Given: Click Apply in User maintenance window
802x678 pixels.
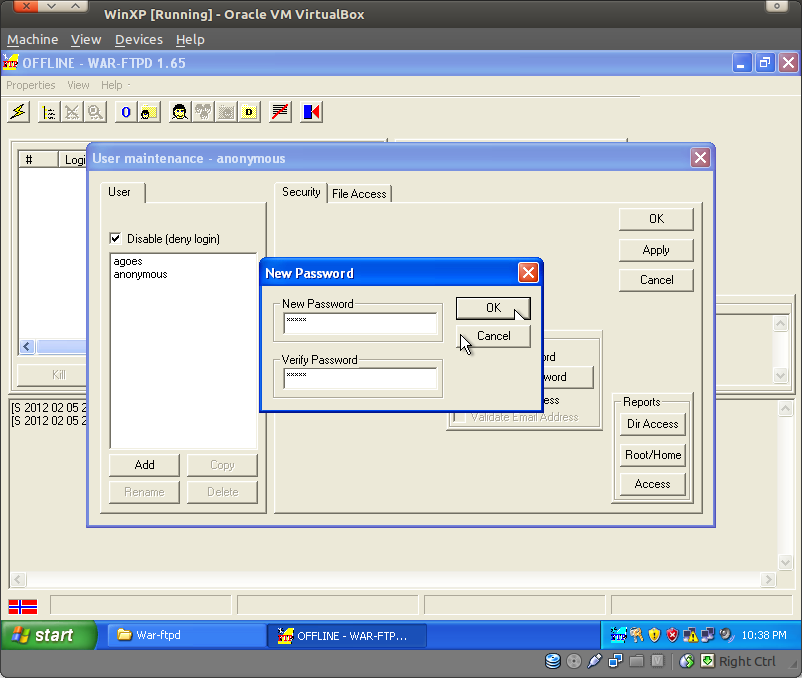Looking at the screenshot, I should (656, 250).
